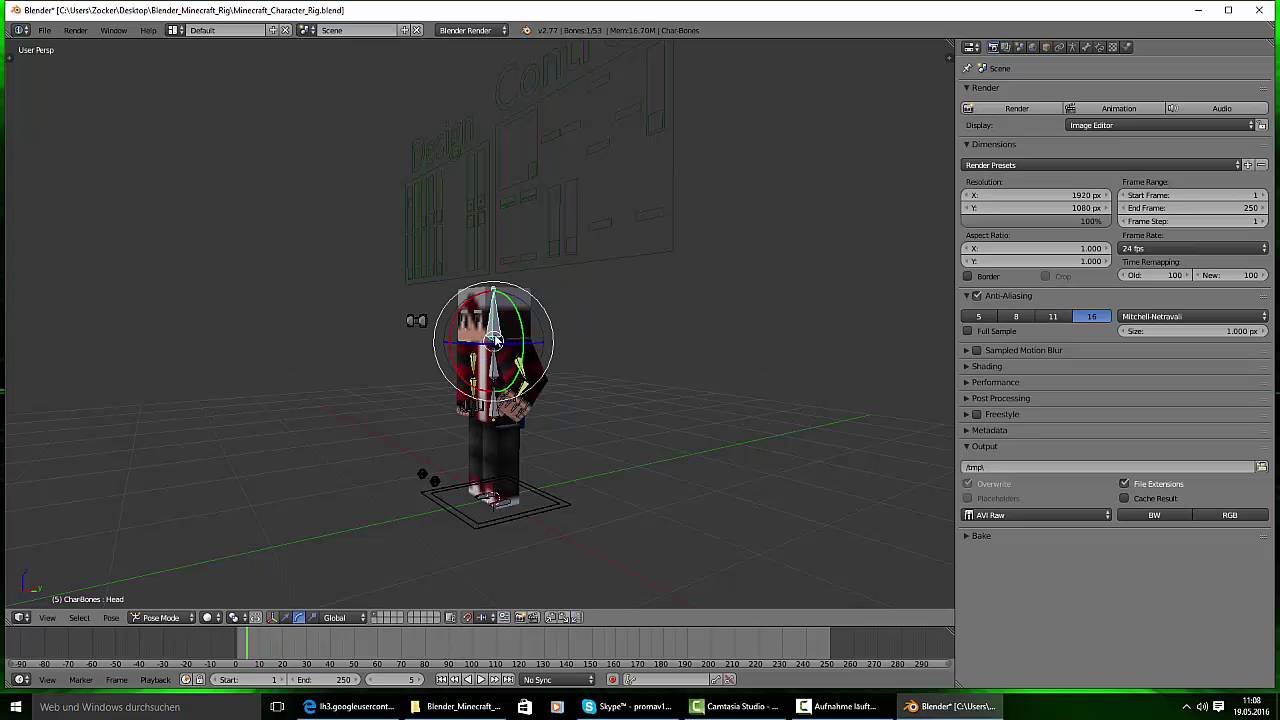1280x720 pixels.
Task: Click the pin icon beside Scene breadcrumb
Action: coord(967,68)
